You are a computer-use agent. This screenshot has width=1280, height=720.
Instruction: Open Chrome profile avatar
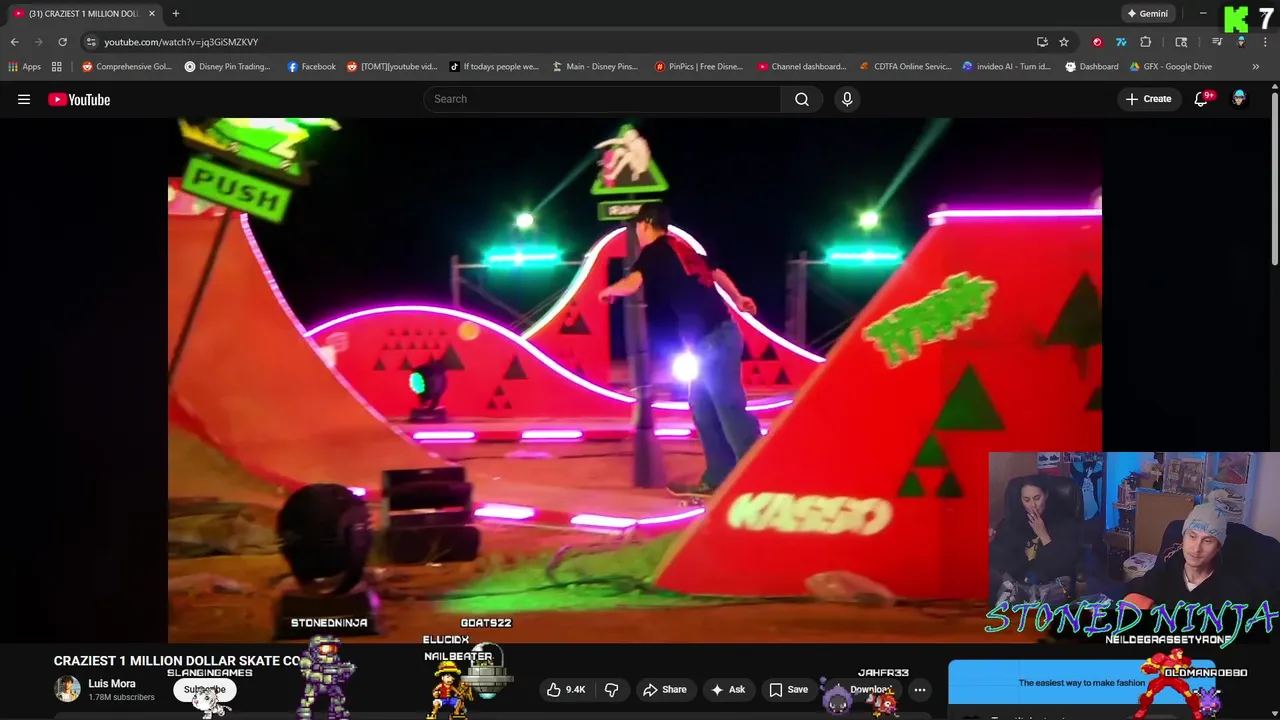pos(1241,42)
